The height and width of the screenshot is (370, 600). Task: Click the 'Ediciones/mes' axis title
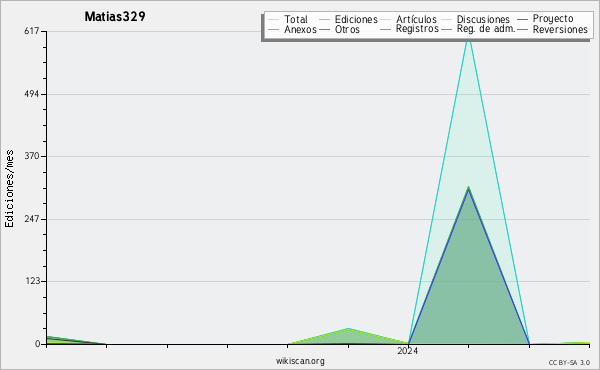tap(9, 189)
